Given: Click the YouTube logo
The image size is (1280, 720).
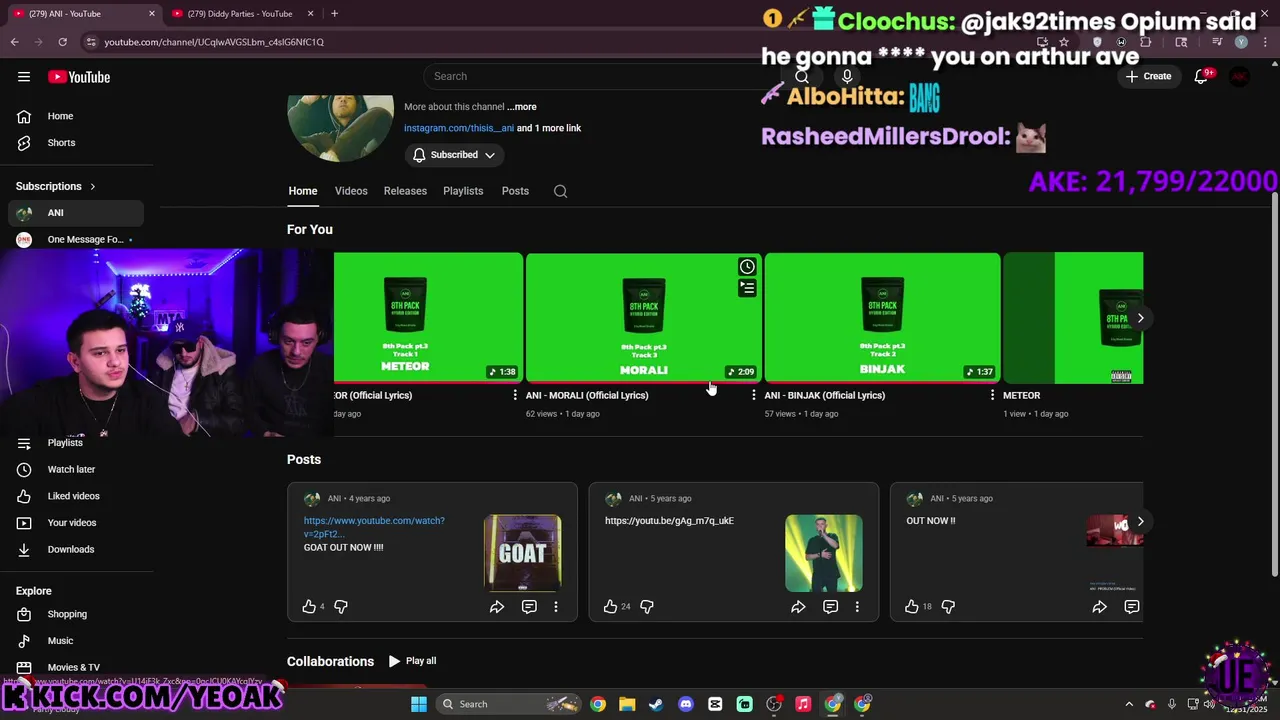Looking at the screenshot, I should pos(79,77).
